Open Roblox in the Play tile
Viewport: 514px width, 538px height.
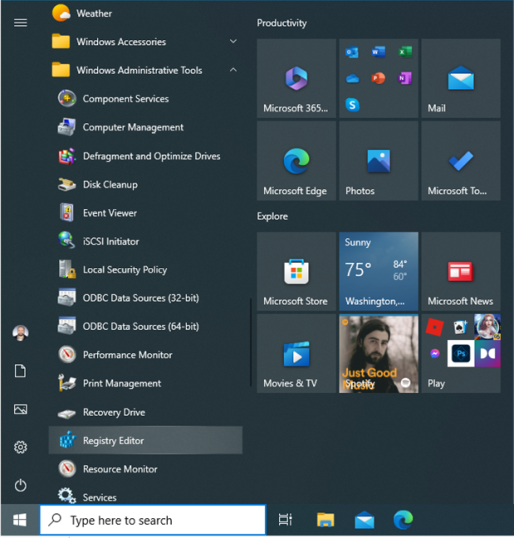(x=435, y=327)
